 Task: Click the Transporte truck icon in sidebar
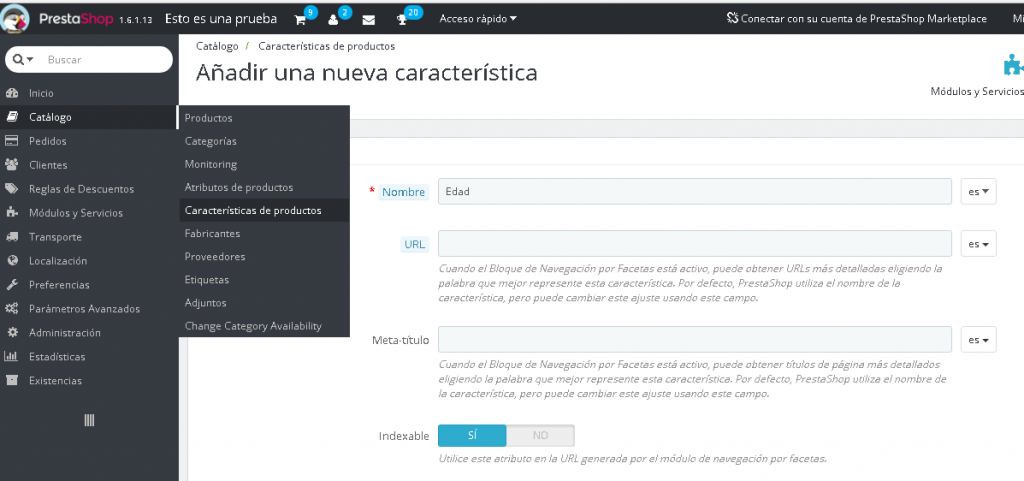pyautogui.click(x=12, y=237)
